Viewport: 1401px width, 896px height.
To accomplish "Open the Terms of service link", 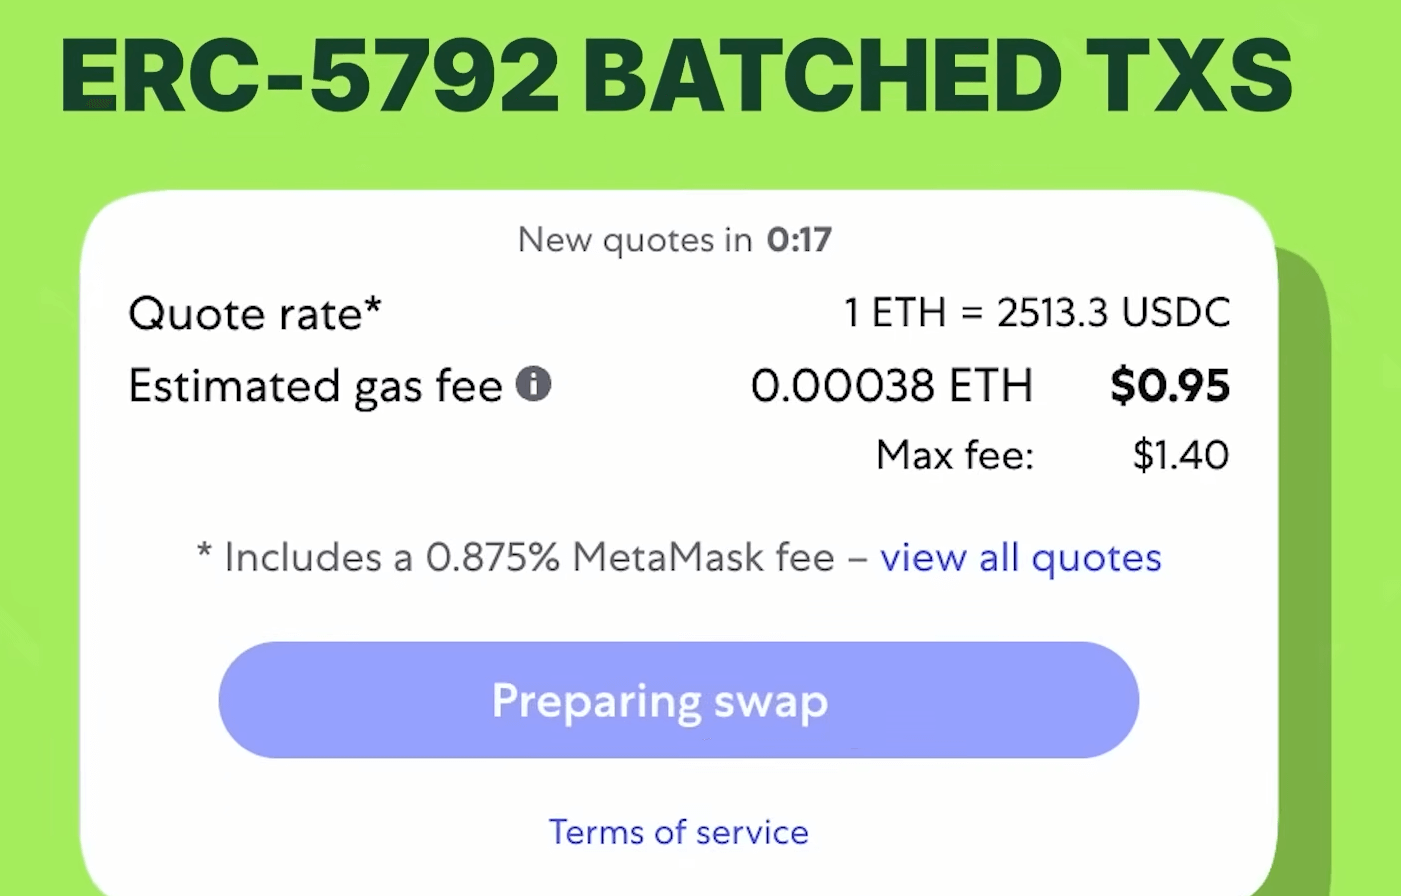I will (x=678, y=832).
